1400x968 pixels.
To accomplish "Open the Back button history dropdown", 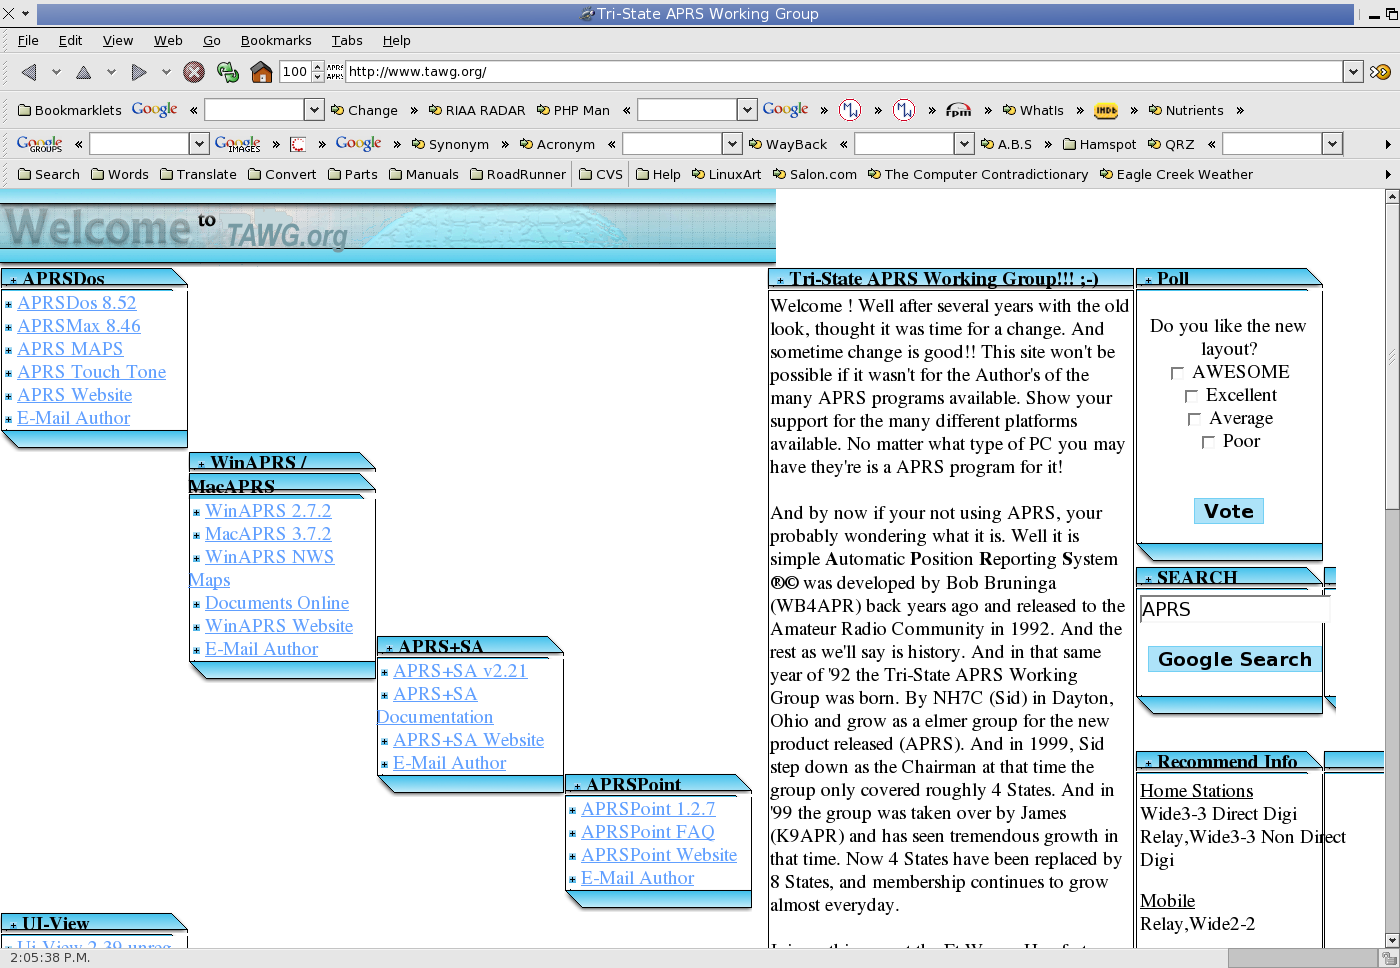I will pyautogui.click(x=56, y=72).
